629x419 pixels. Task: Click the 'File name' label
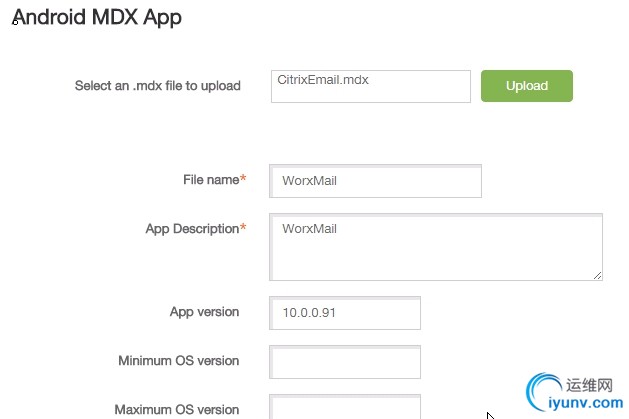click(x=211, y=180)
